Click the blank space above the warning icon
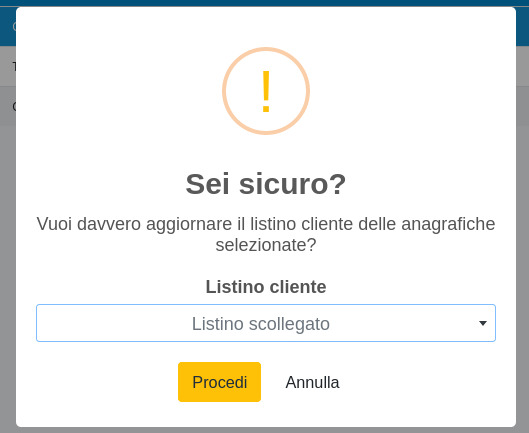Viewport: 529px width, 433px height. (x=266, y=27)
